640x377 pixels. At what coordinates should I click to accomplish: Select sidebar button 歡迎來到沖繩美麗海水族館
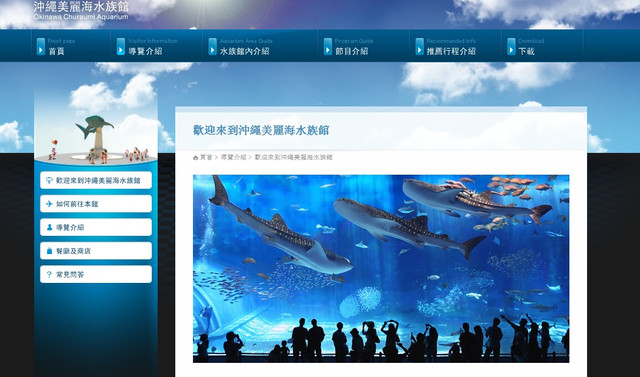pyautogui.click(x=96, y=180)
